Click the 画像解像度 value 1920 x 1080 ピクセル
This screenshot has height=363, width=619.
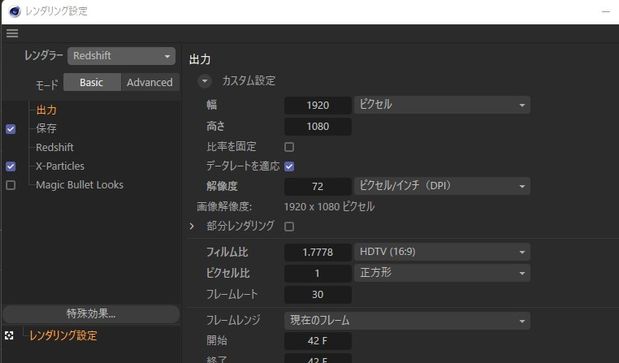[329, 207]
